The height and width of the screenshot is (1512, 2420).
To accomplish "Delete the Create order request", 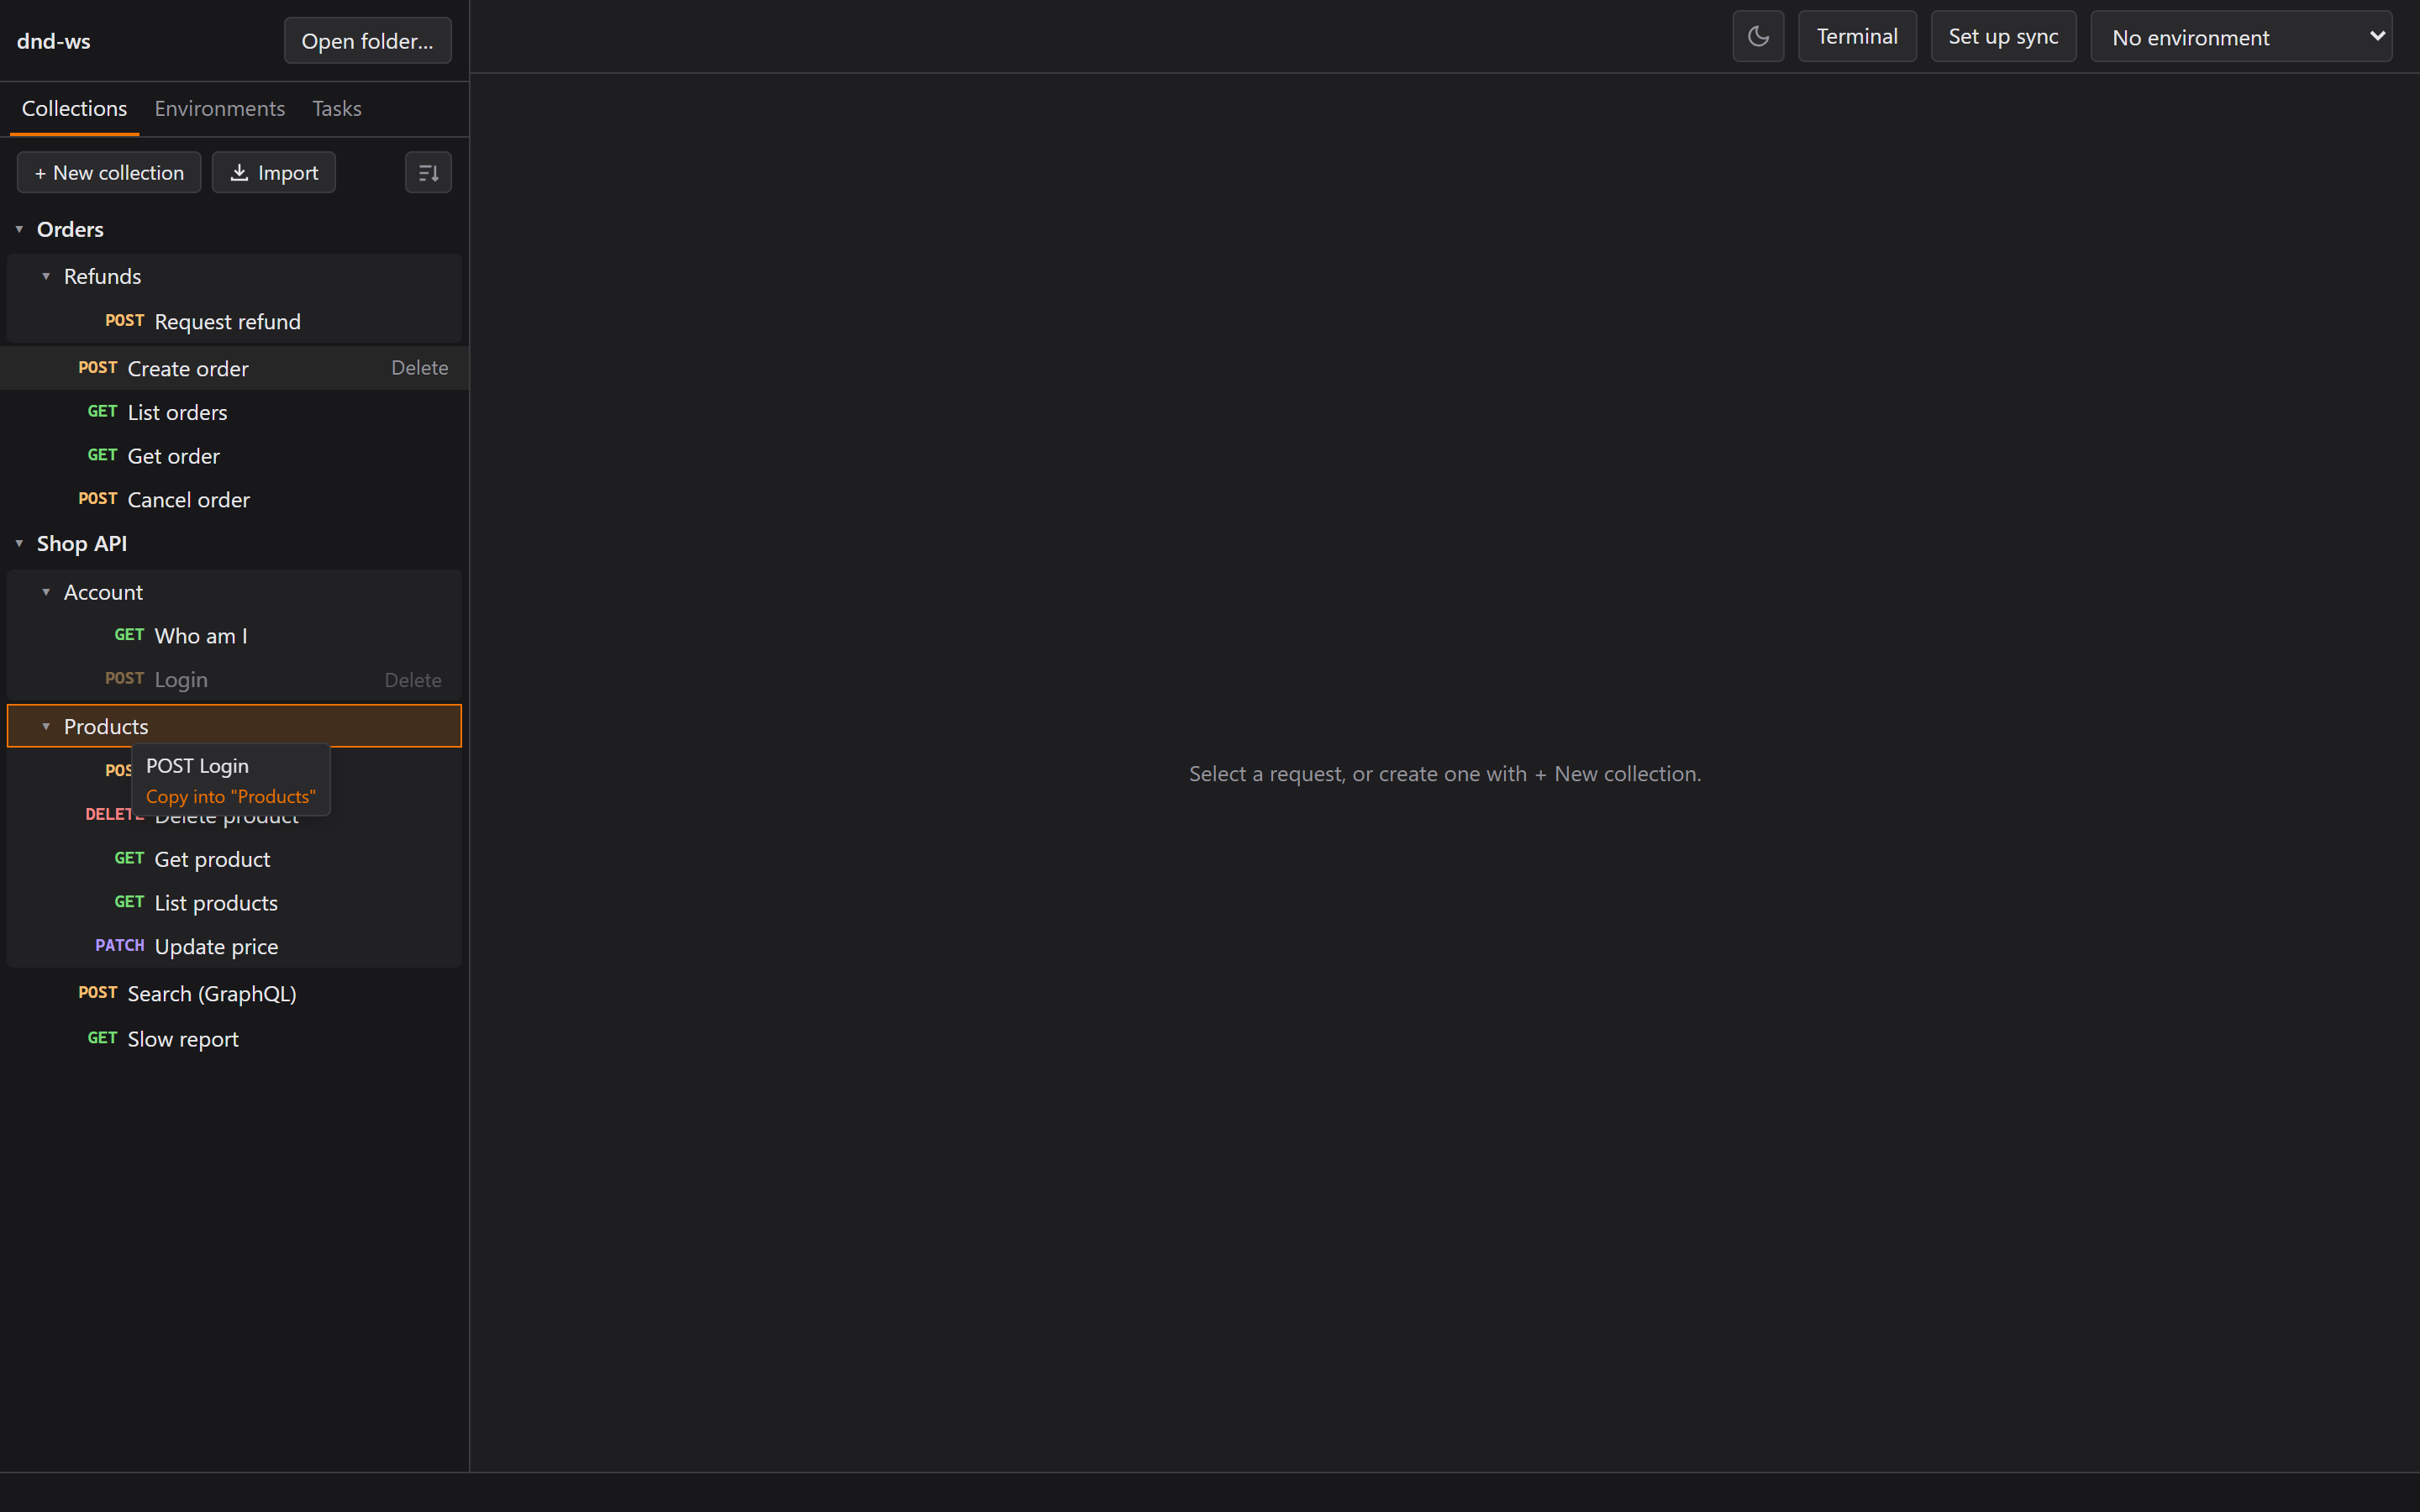I will coord(419,368).
